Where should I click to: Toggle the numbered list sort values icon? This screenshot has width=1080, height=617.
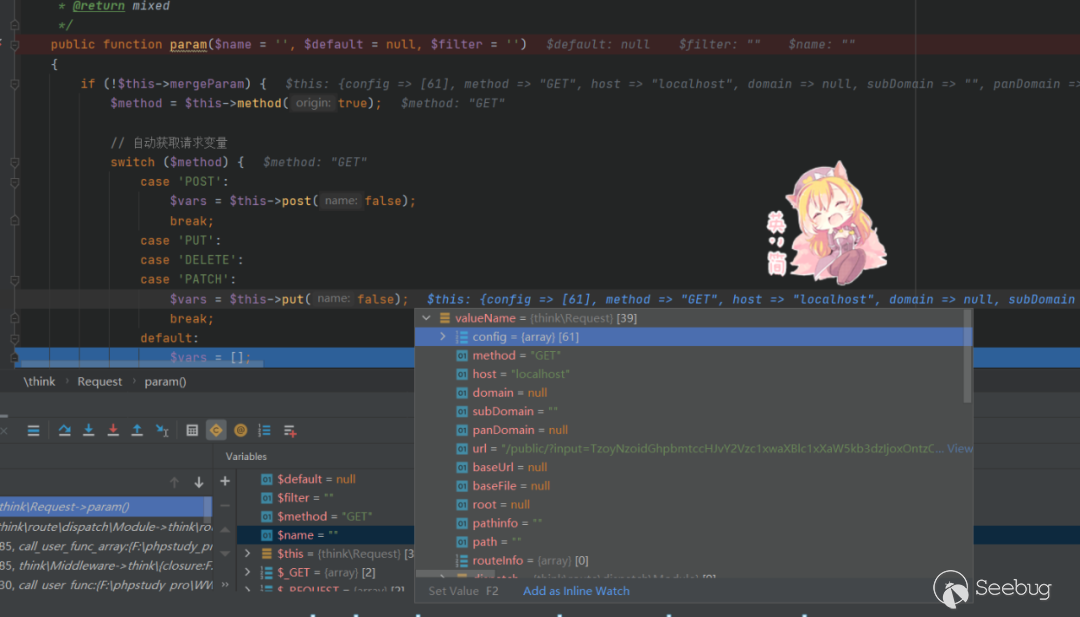pos(264,430)
